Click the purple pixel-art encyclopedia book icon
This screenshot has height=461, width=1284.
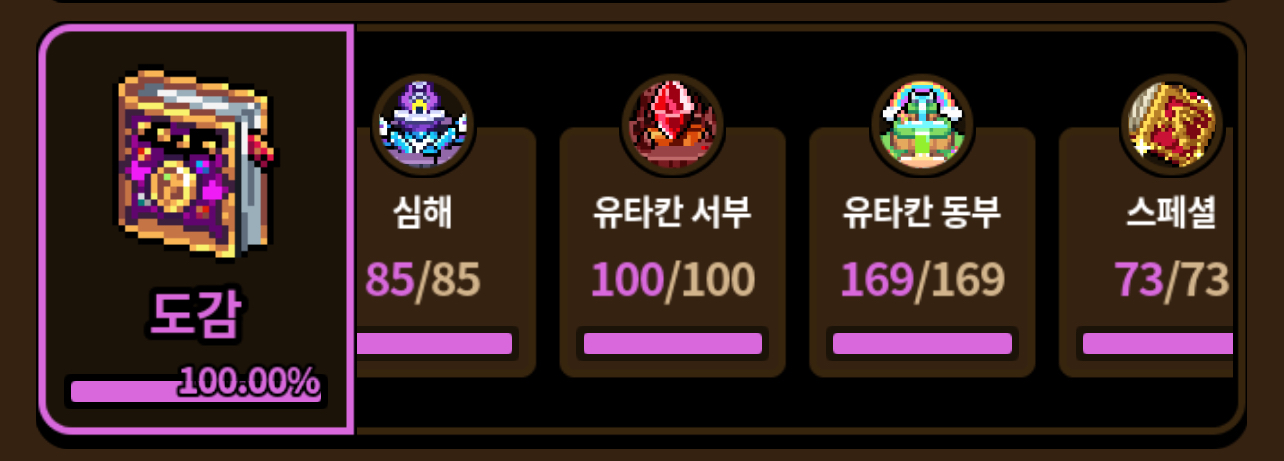click(x=196, y=165)
